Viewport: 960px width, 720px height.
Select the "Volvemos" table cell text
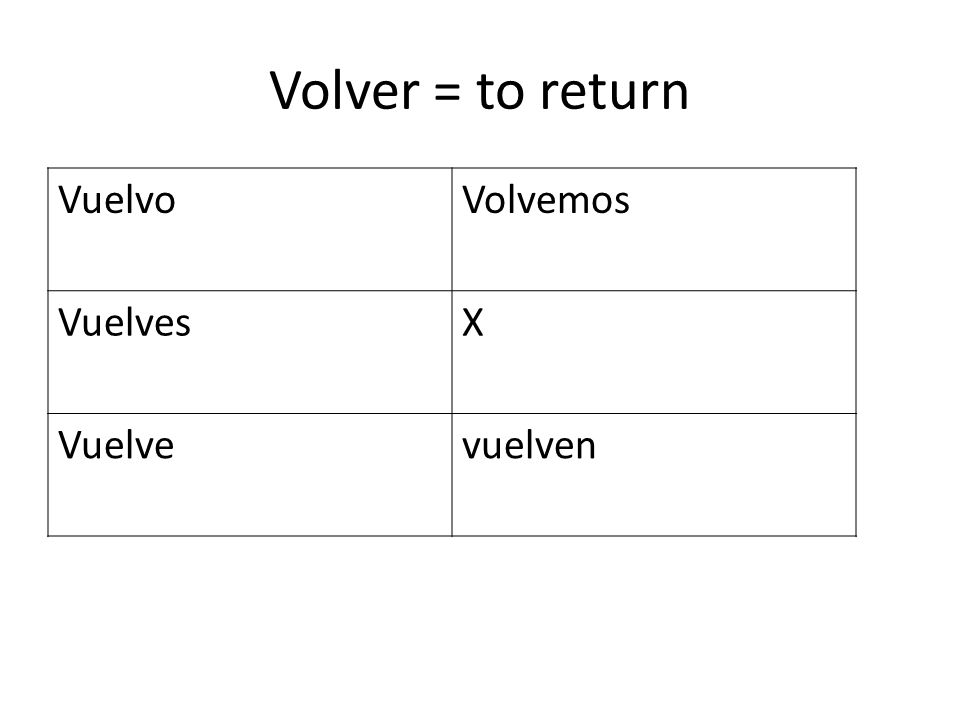546,200
